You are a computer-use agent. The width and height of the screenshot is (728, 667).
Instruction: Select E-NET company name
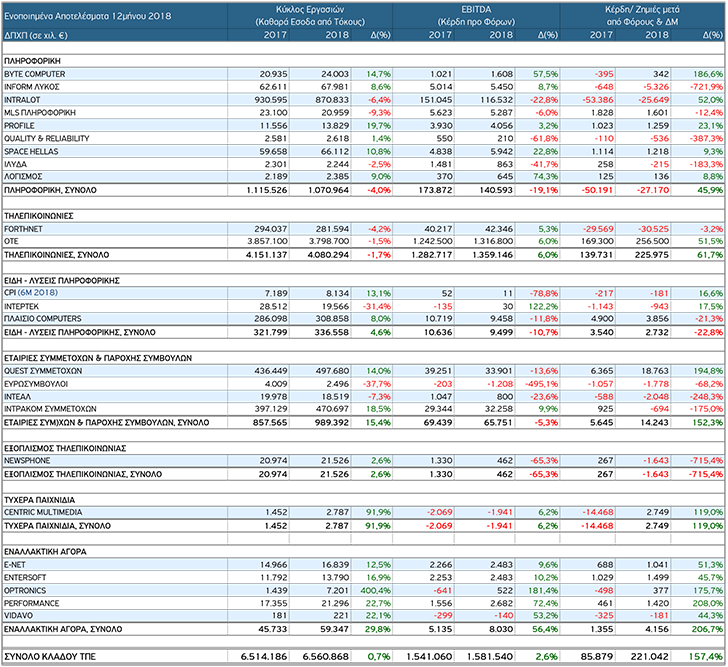pos(15,565)
